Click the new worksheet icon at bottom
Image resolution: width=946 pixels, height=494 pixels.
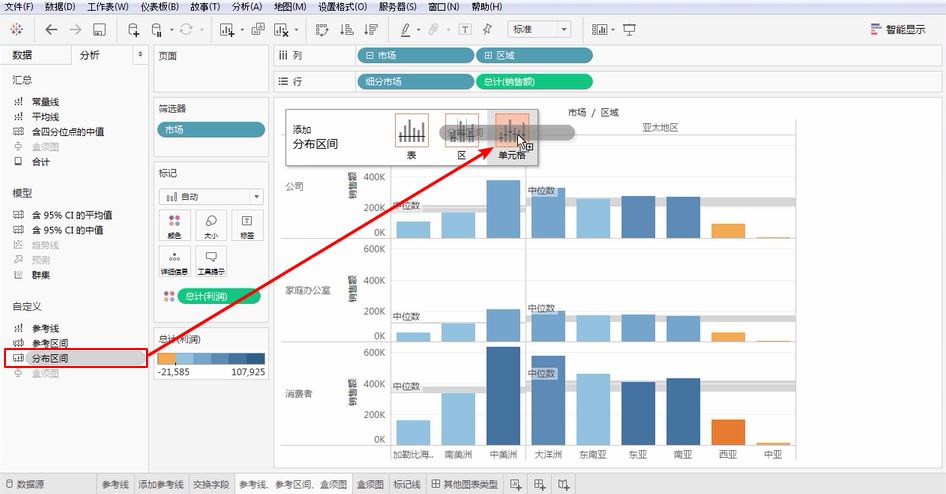(516, 485)
